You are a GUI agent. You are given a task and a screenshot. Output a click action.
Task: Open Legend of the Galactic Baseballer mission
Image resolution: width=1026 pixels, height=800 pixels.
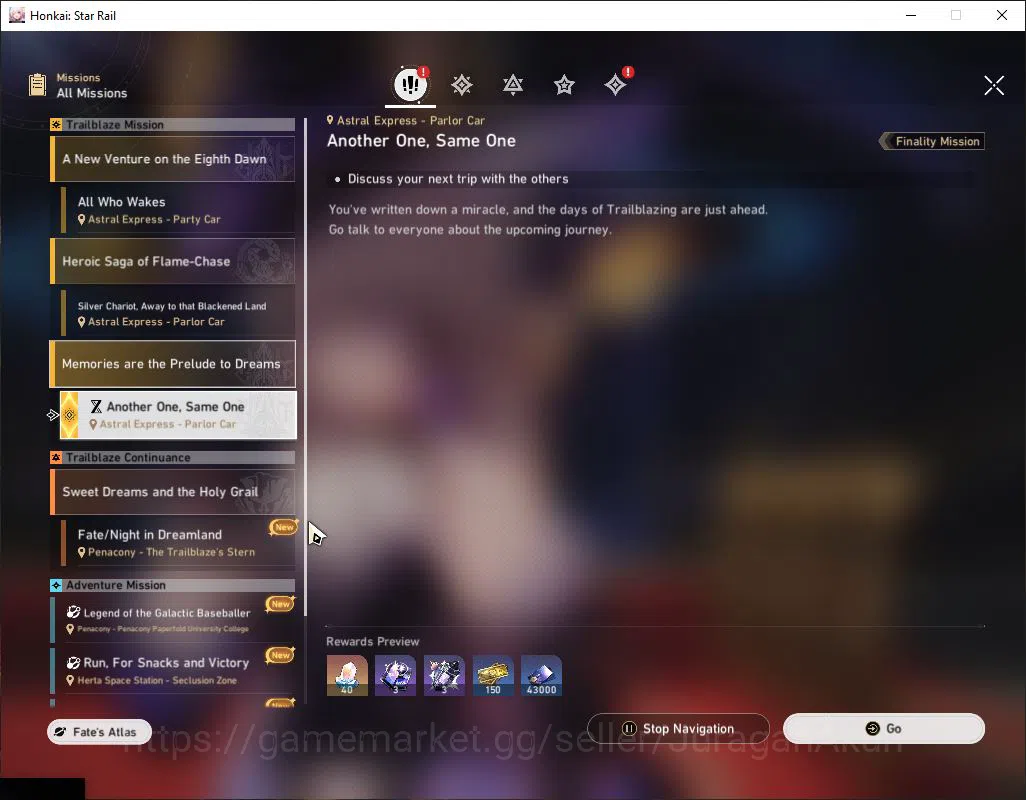[x=173, y=619]
